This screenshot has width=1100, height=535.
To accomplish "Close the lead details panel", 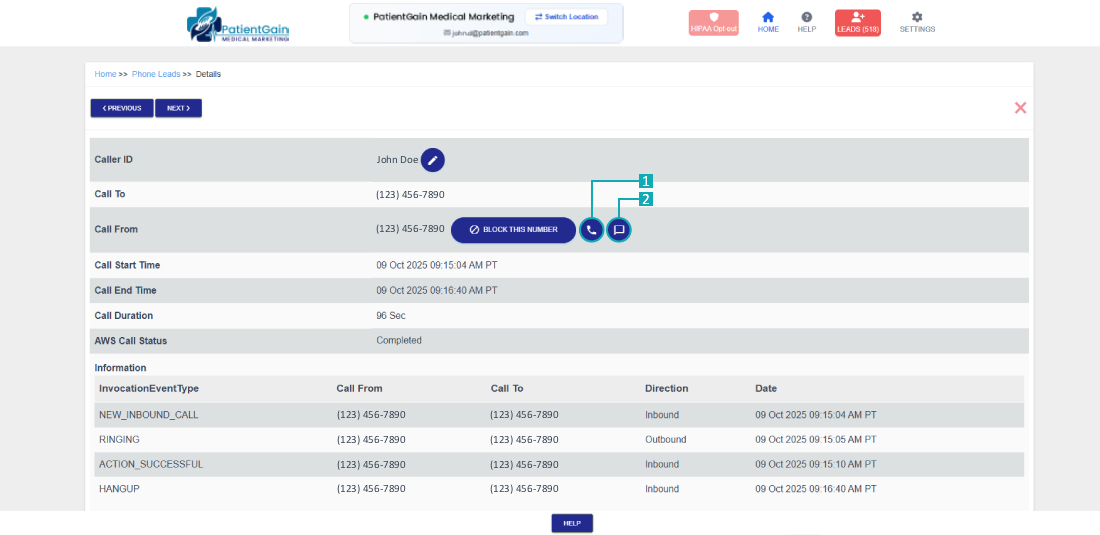I will tap(1020, 108).
